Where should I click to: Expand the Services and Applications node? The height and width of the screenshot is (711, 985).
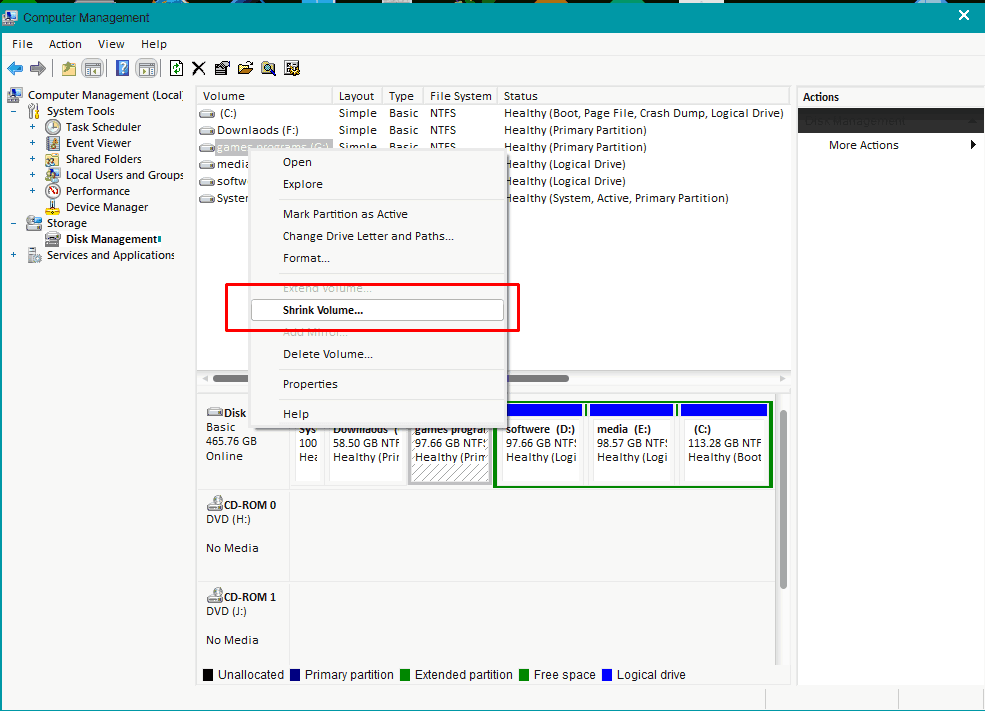(x=13, y=255)
